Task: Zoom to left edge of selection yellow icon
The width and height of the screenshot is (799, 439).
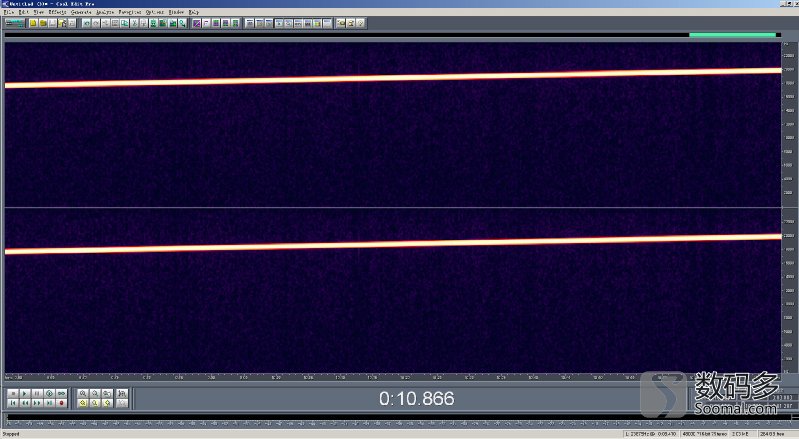Action: pyautogui.click(x=83, y=403)
